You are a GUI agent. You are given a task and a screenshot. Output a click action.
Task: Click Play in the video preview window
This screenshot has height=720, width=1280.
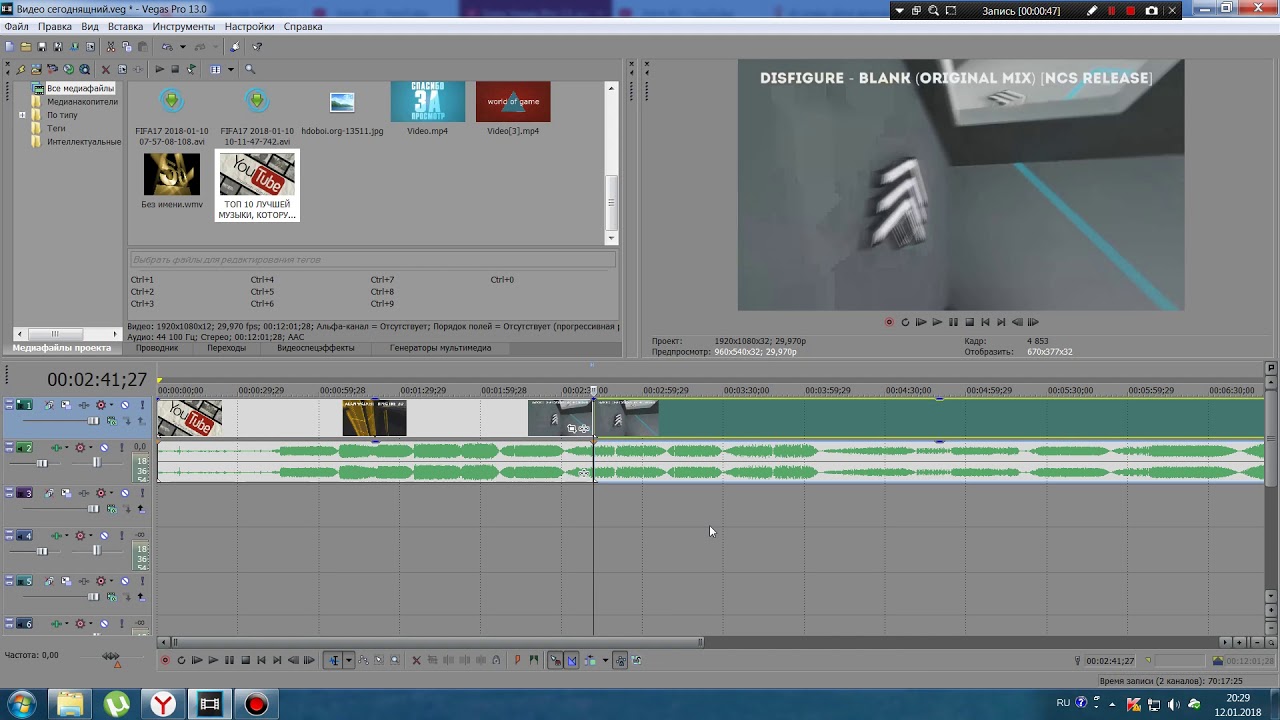[937, 322]
